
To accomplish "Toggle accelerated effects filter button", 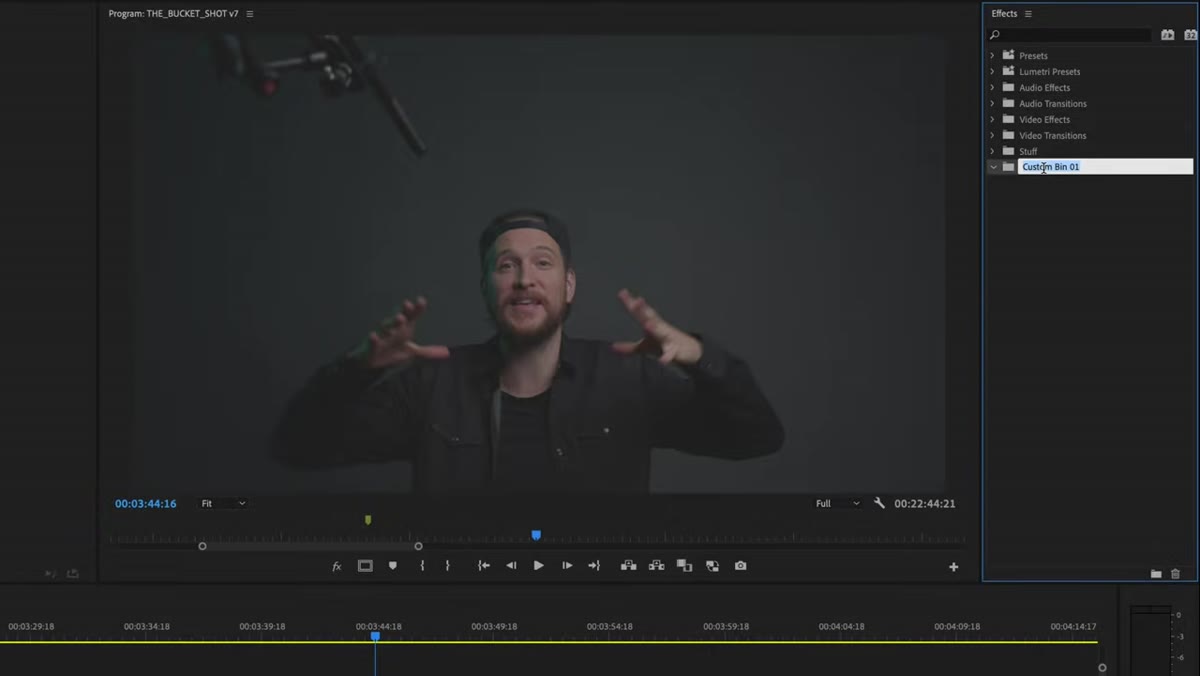I will [1167, 35].
